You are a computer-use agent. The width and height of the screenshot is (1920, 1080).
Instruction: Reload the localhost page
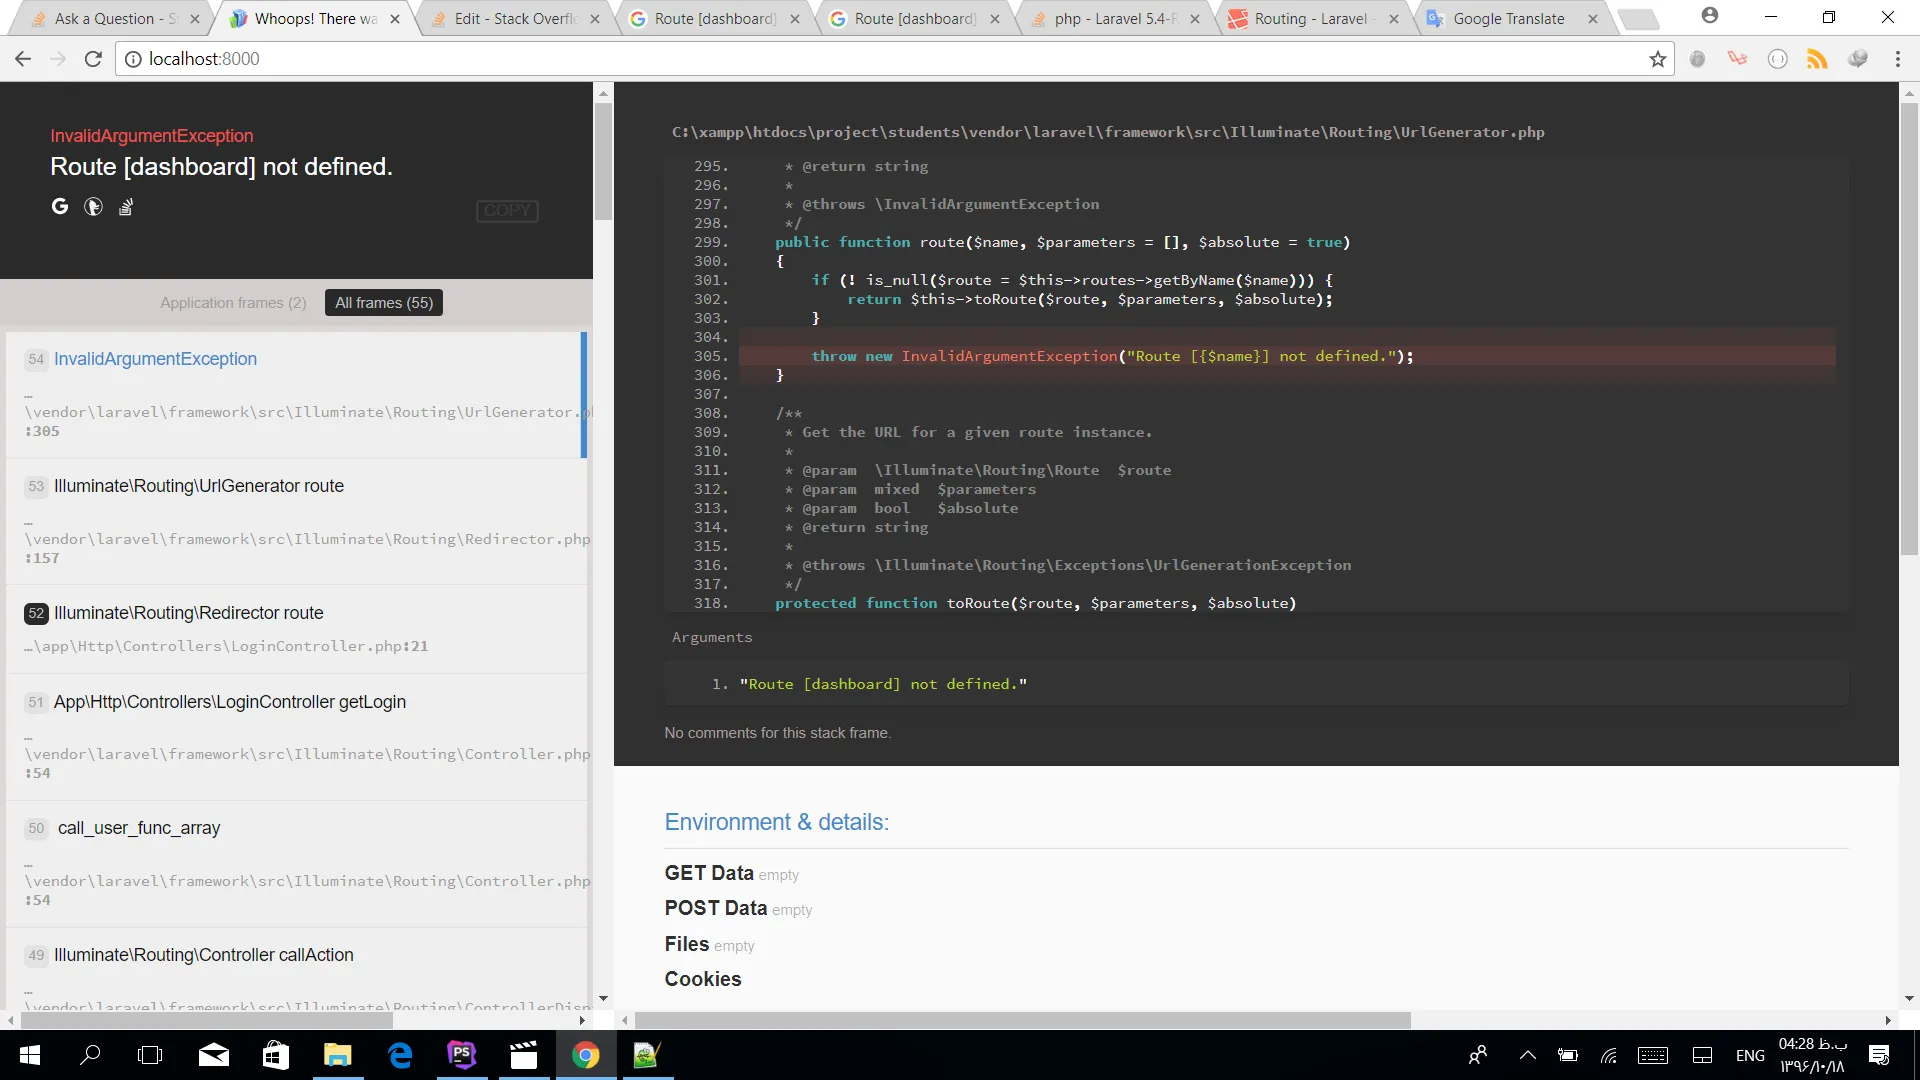coord(93,59)
